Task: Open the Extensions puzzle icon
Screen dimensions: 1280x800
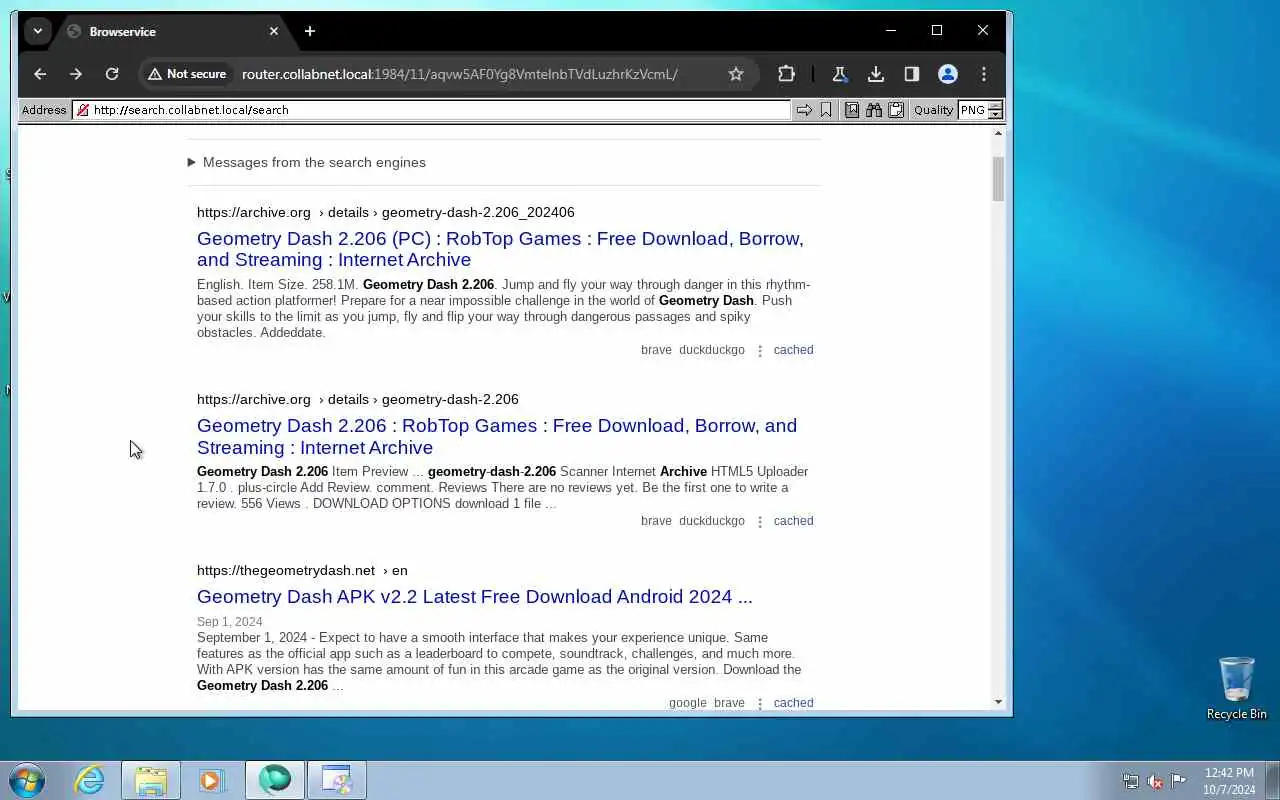Action: [x=786, y=74]
